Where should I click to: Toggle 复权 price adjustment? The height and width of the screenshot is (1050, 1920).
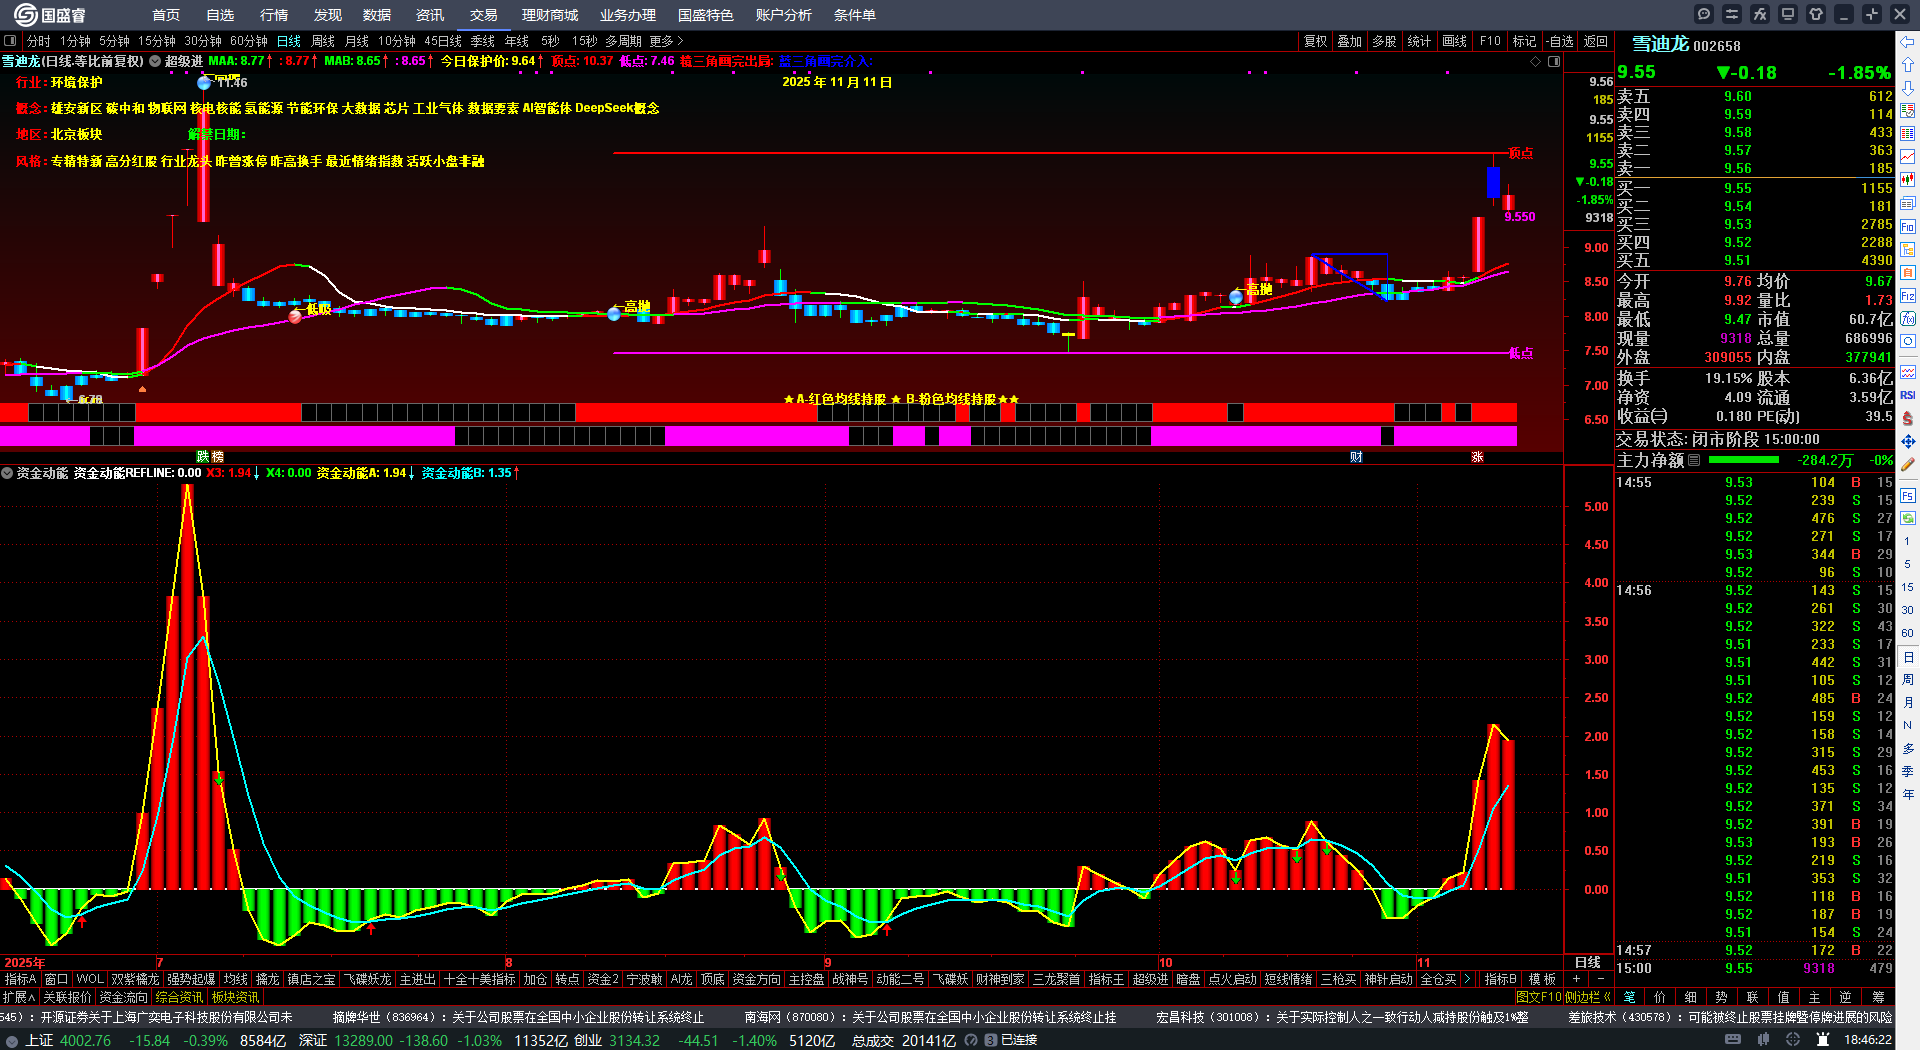click(1315, 41)
